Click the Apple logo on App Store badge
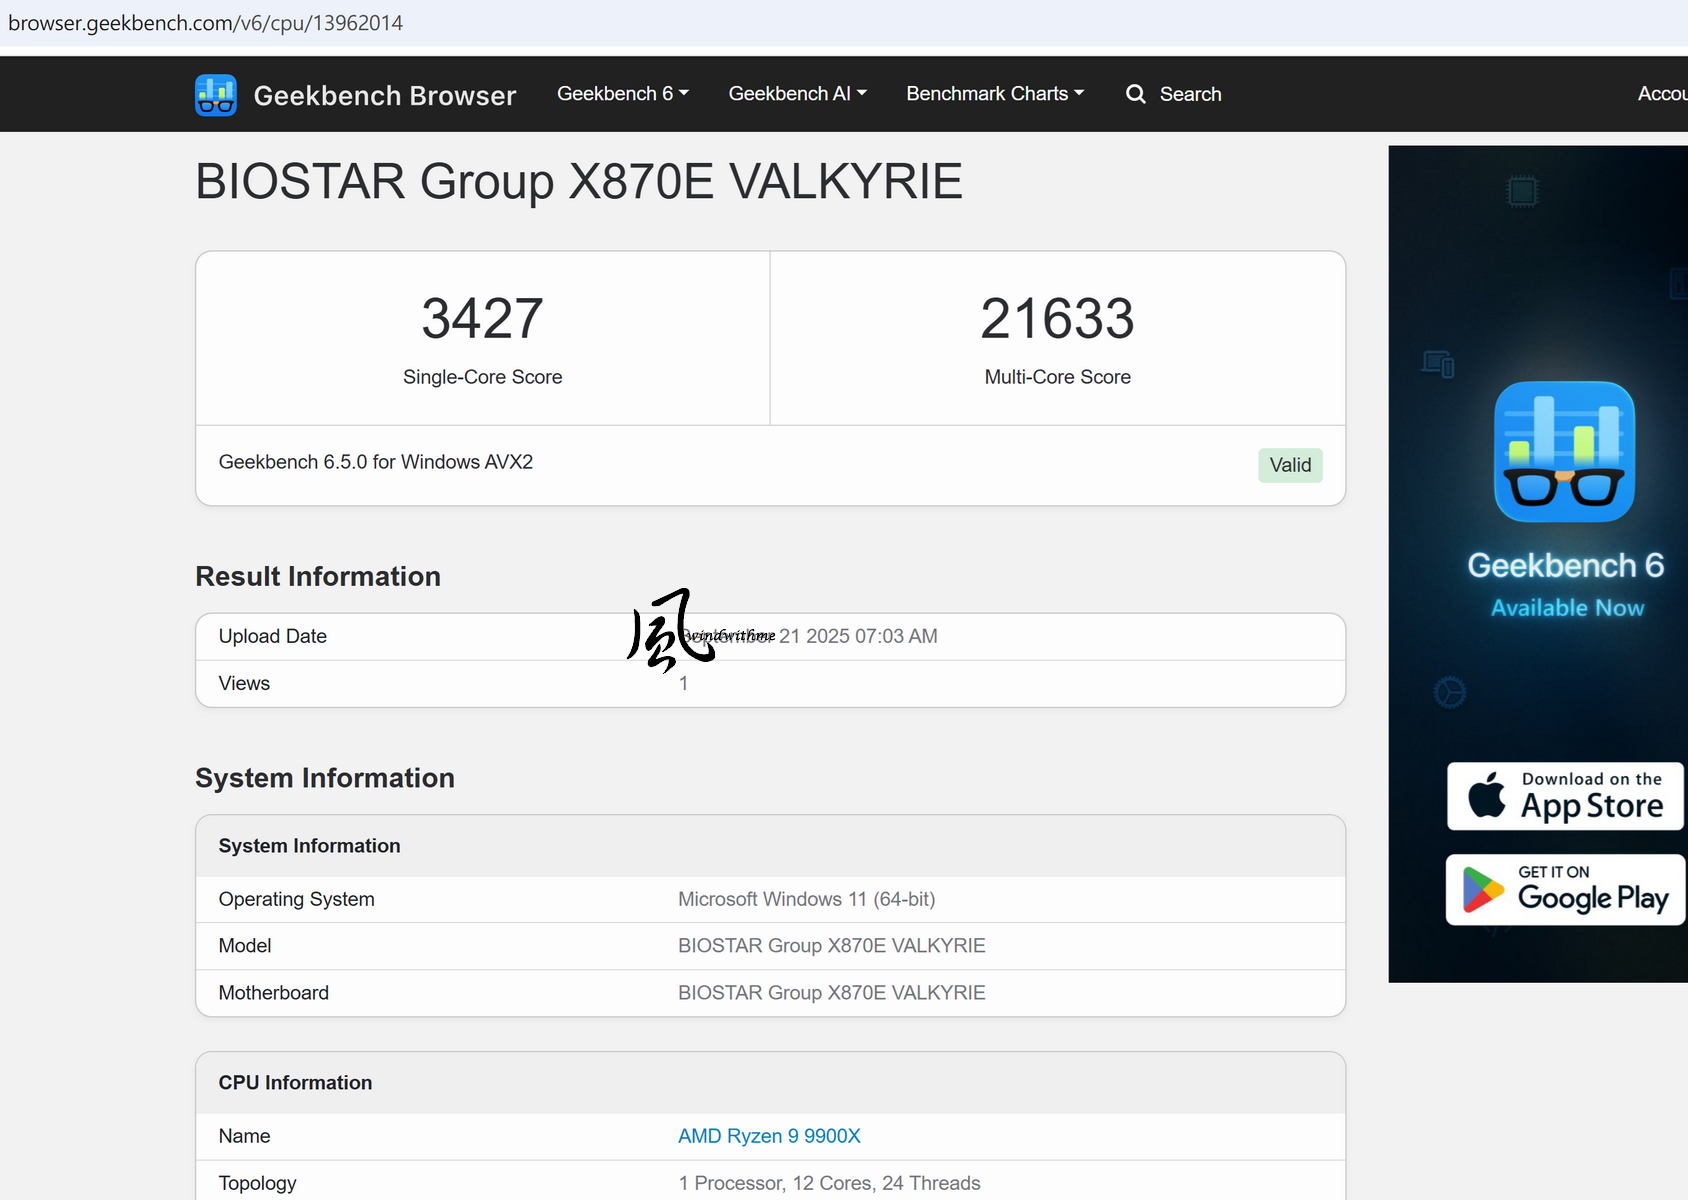The height and width of the screenshot is (1200, 1688). pos(1487,796)
